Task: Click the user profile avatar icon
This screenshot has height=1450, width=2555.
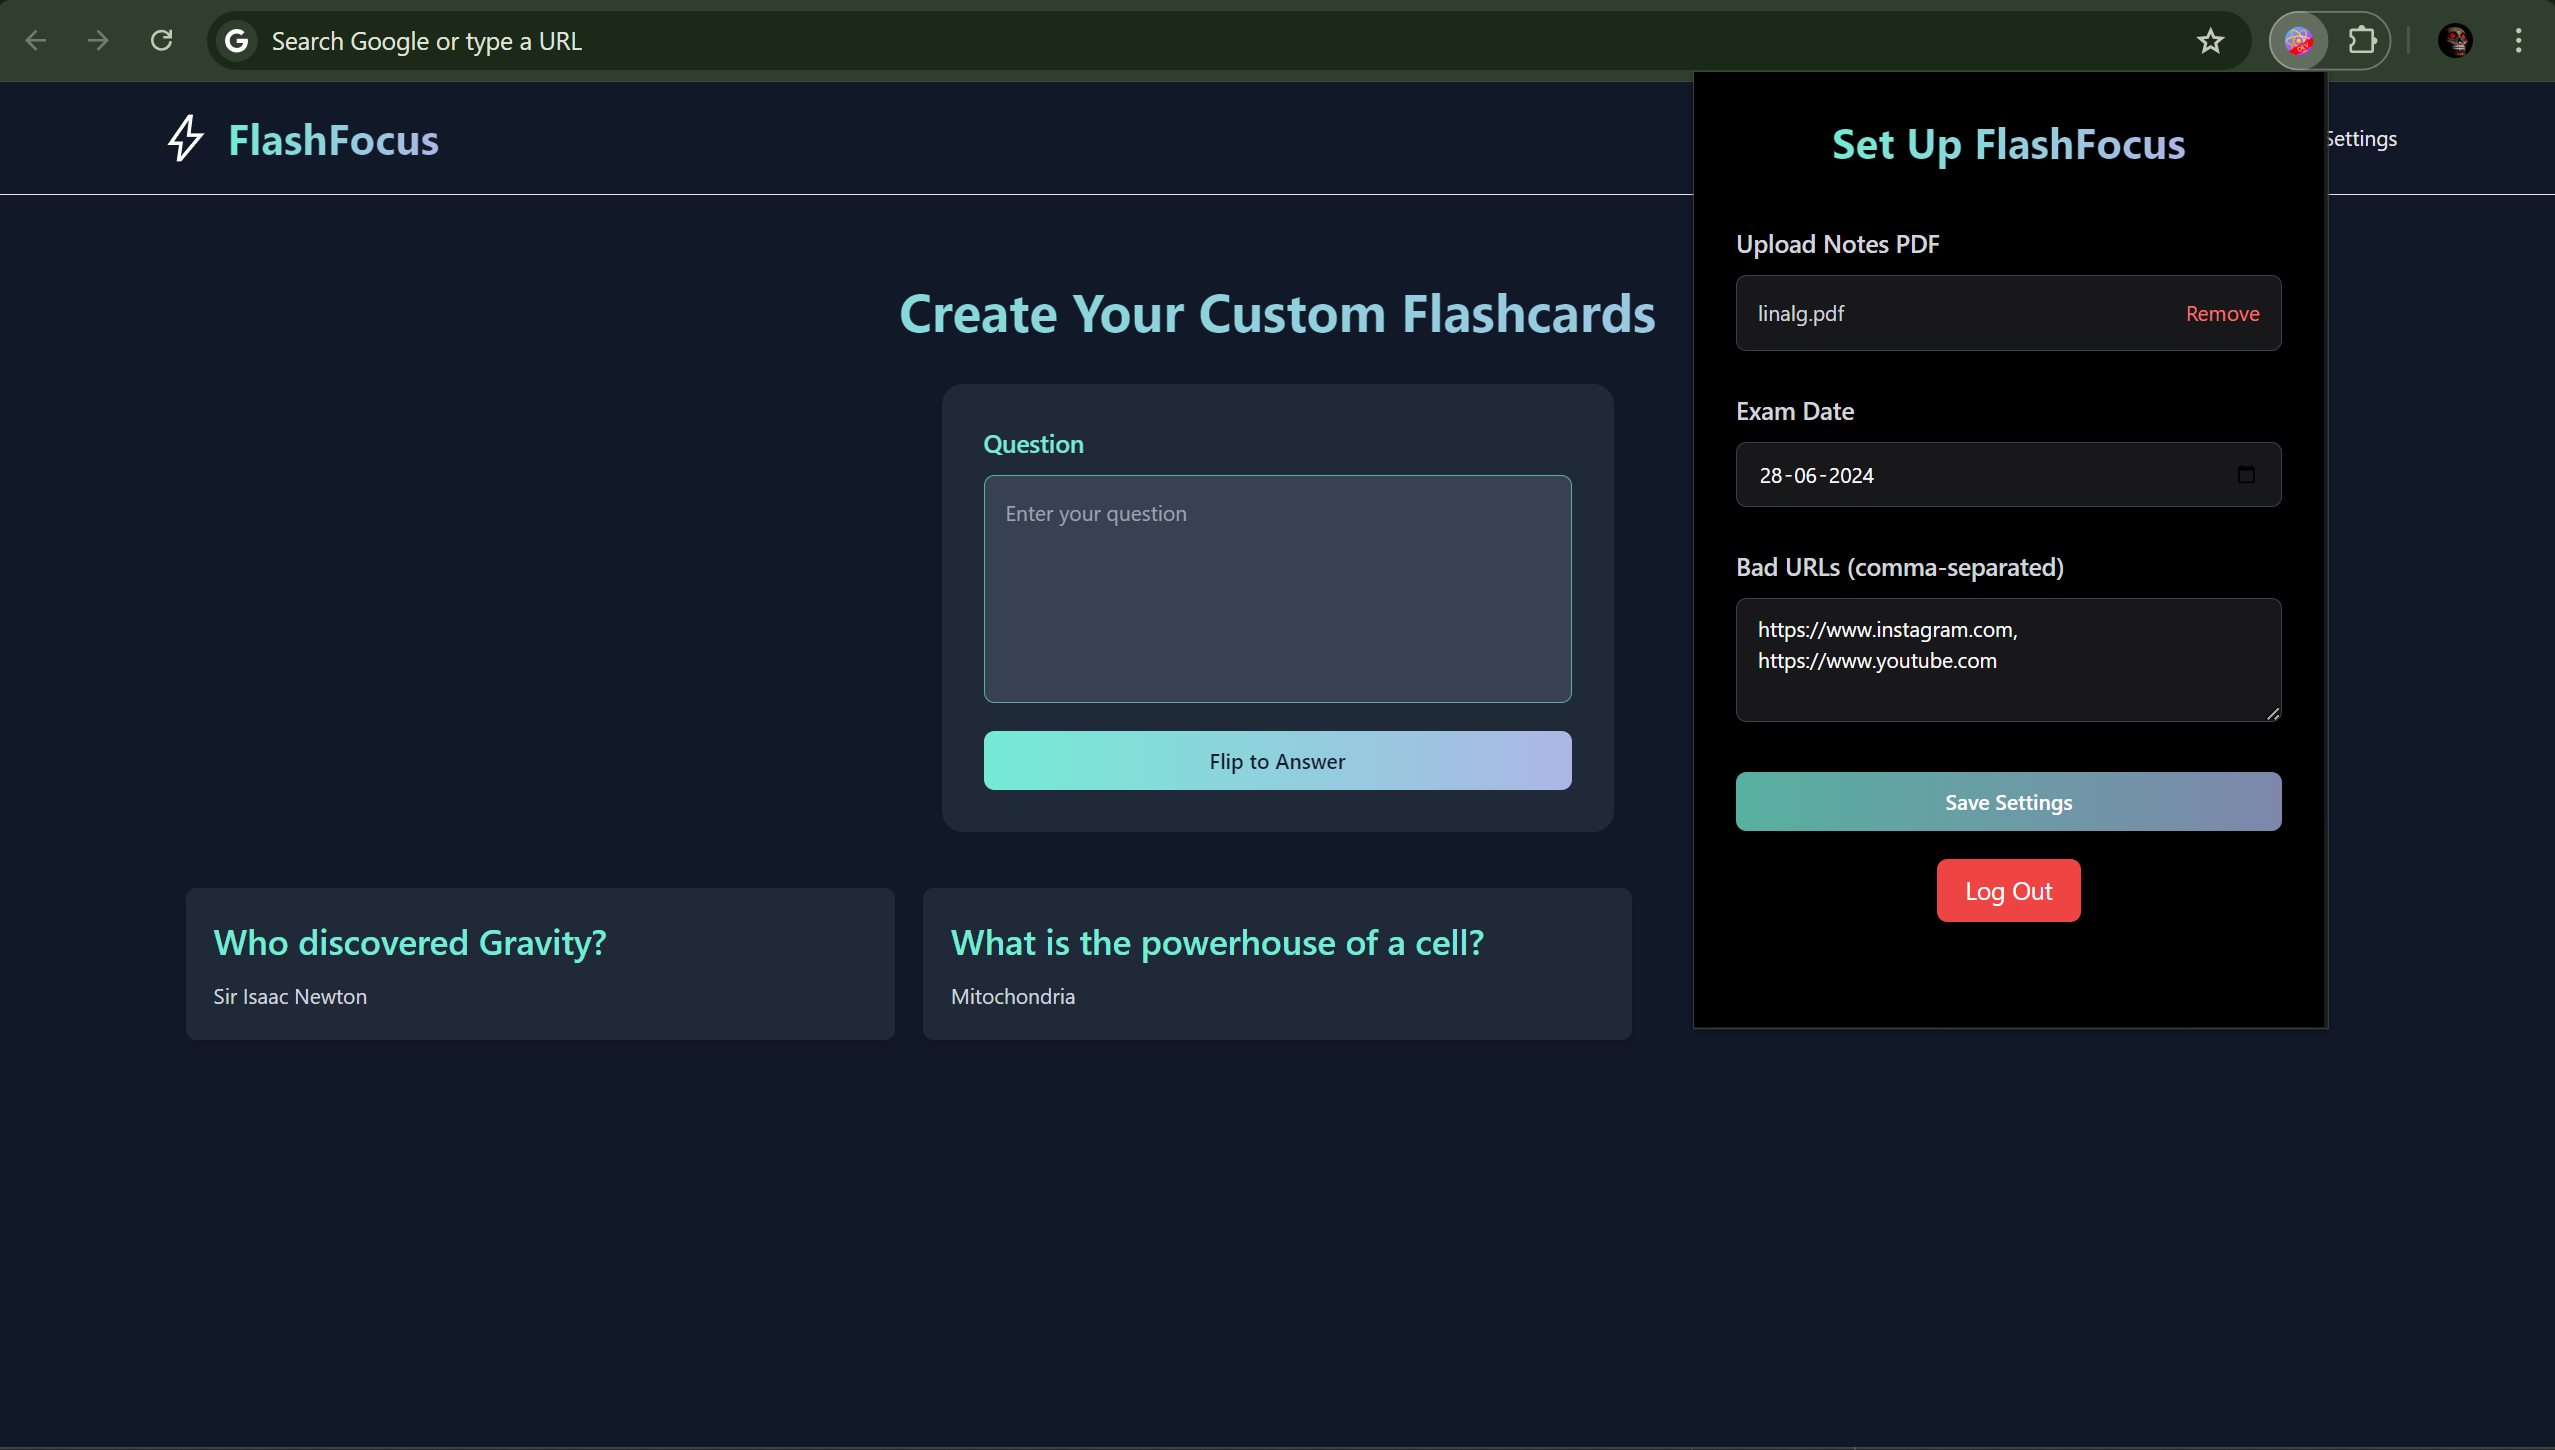Action: 2455,41
